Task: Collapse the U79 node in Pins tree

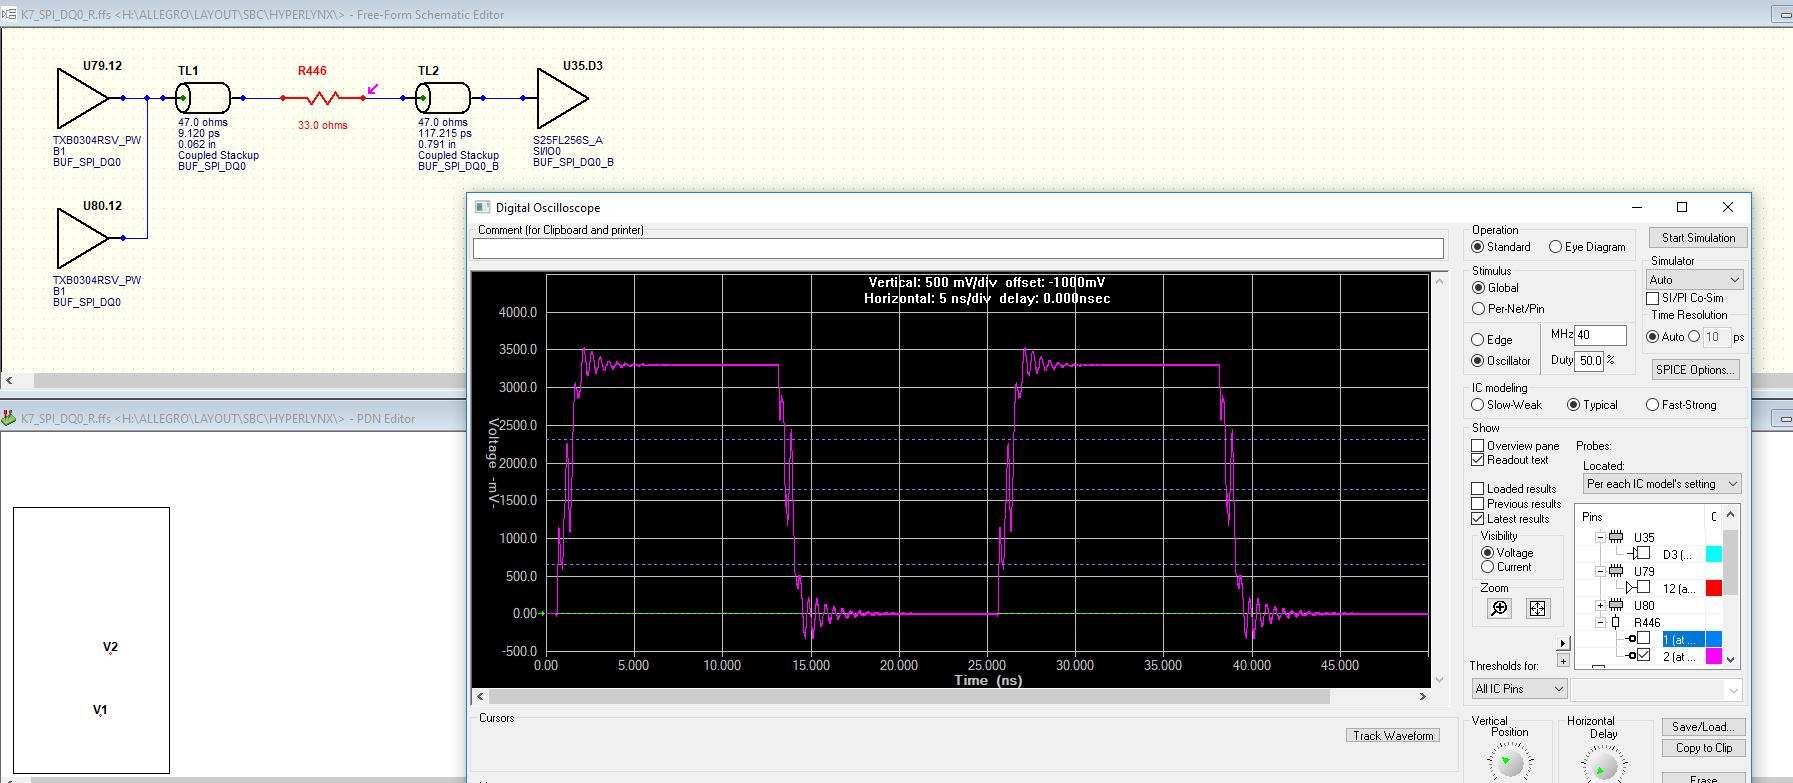Action: click(x=1599, y=572)
